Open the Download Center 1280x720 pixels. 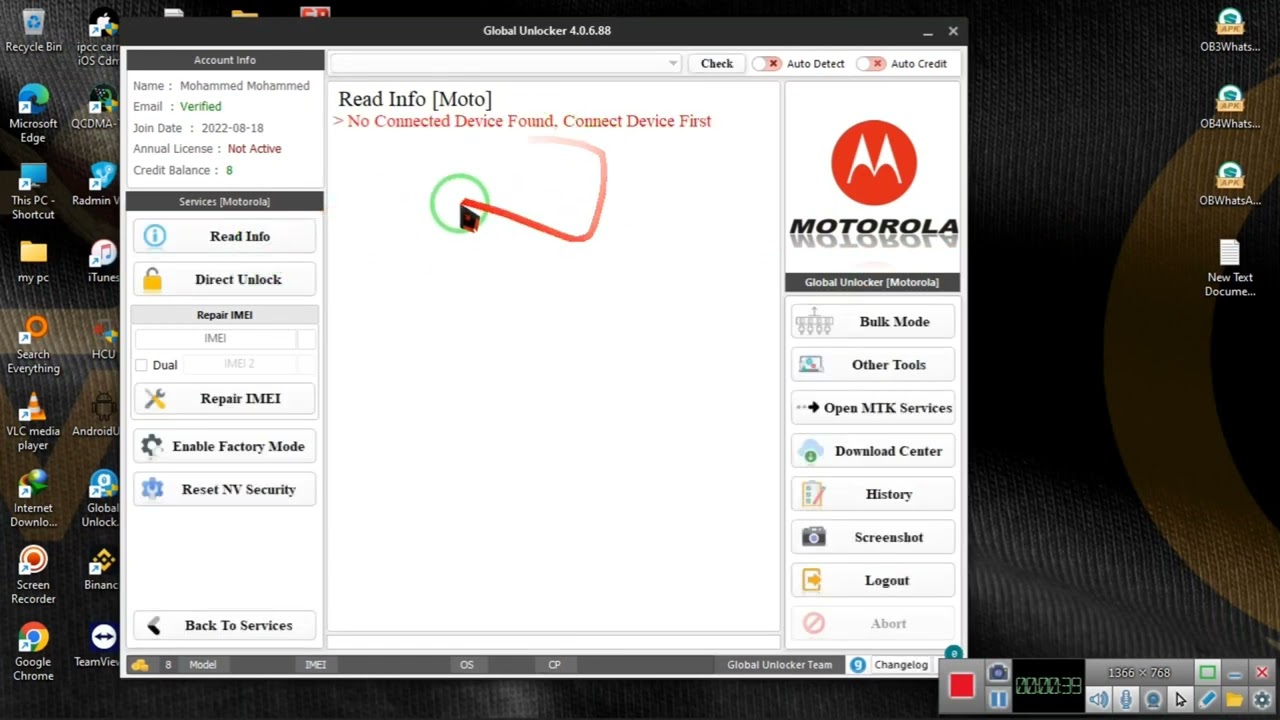(873, 451)
